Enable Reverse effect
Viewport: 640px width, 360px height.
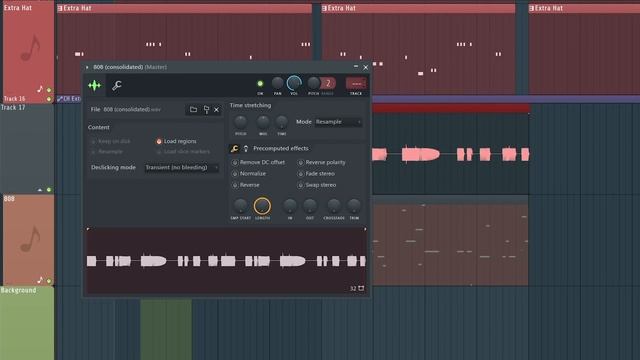pos(246,185)
